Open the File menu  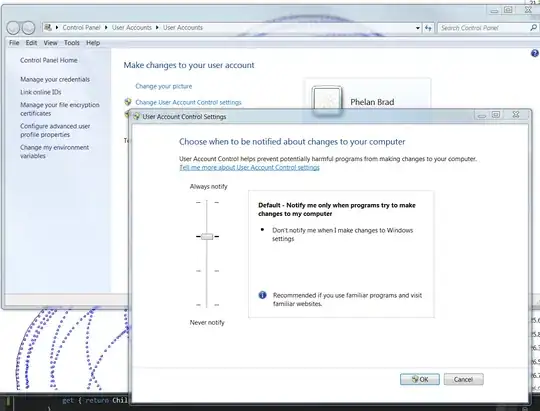tap(14, 43)
